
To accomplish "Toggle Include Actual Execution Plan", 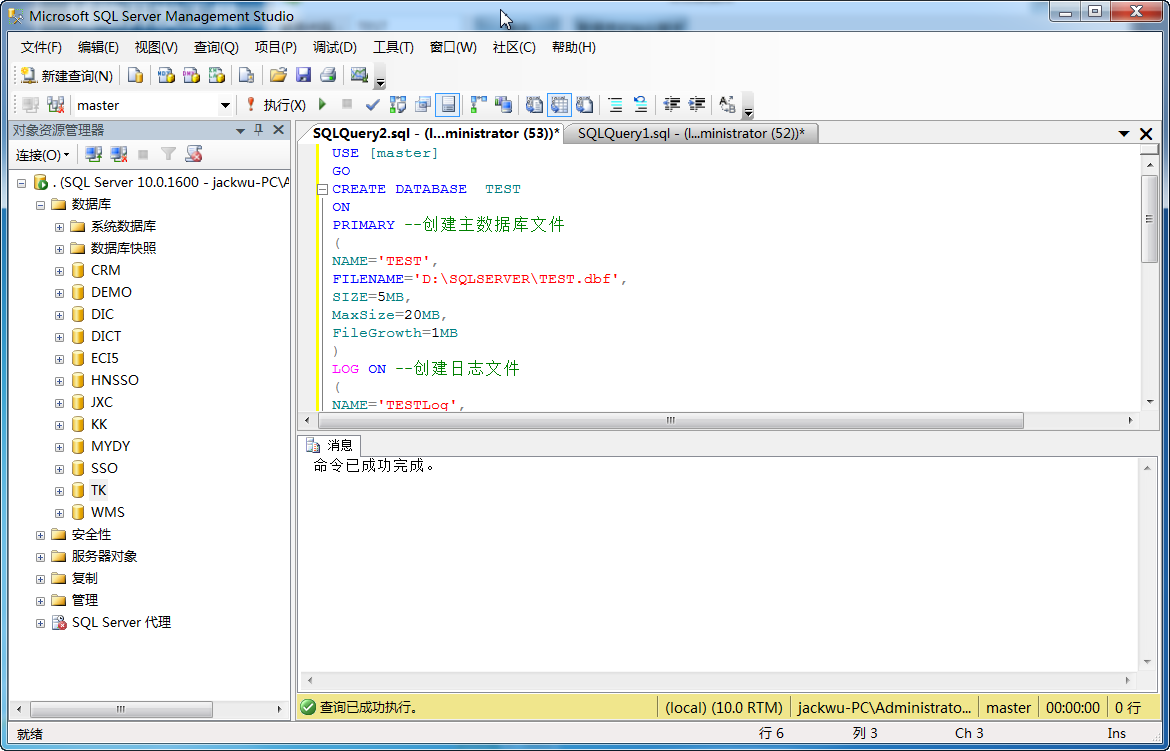I will [x=478, y=105].
